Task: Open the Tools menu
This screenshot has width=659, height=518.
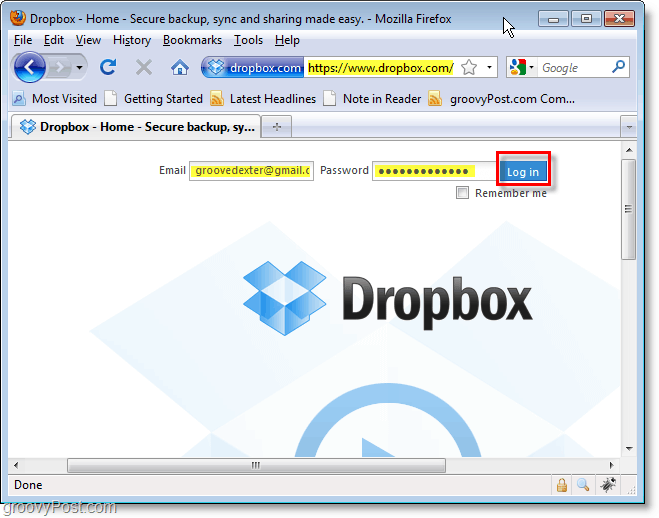Action: 248,40
